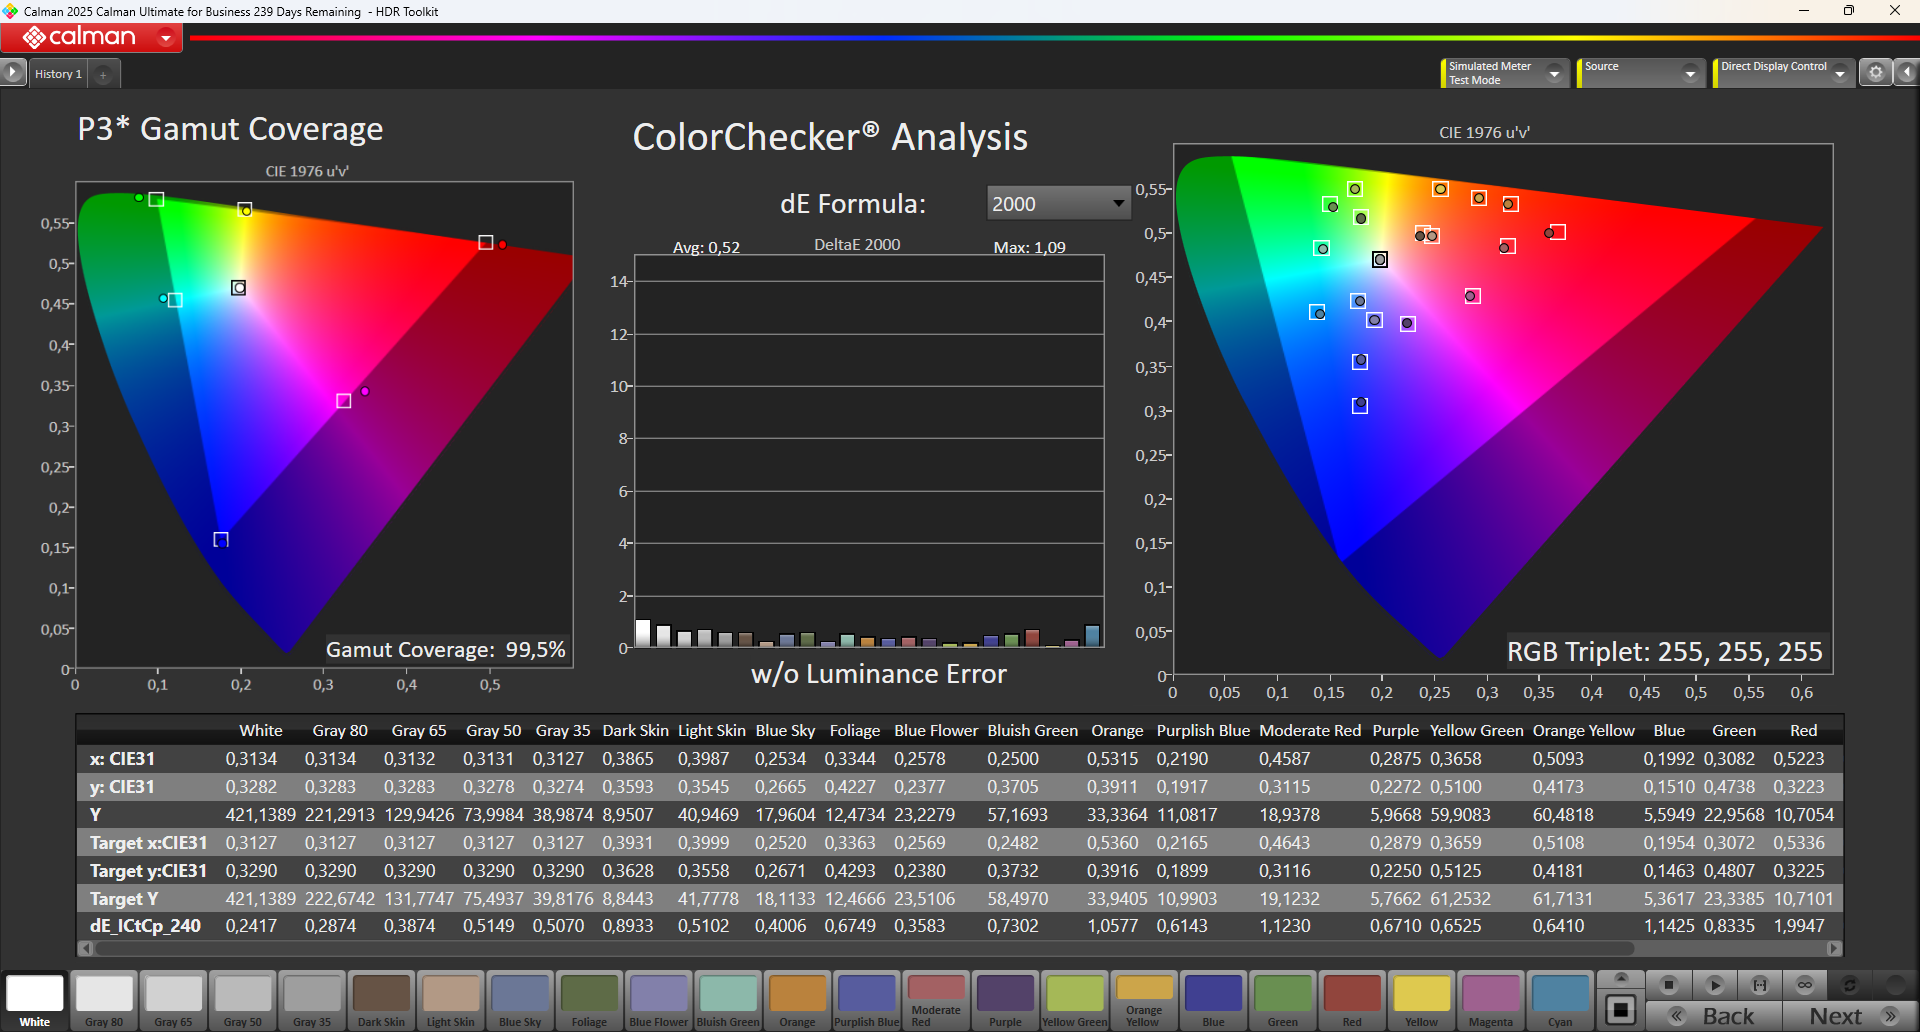Click the Target x:CIE31 row label

pos(148,843)
